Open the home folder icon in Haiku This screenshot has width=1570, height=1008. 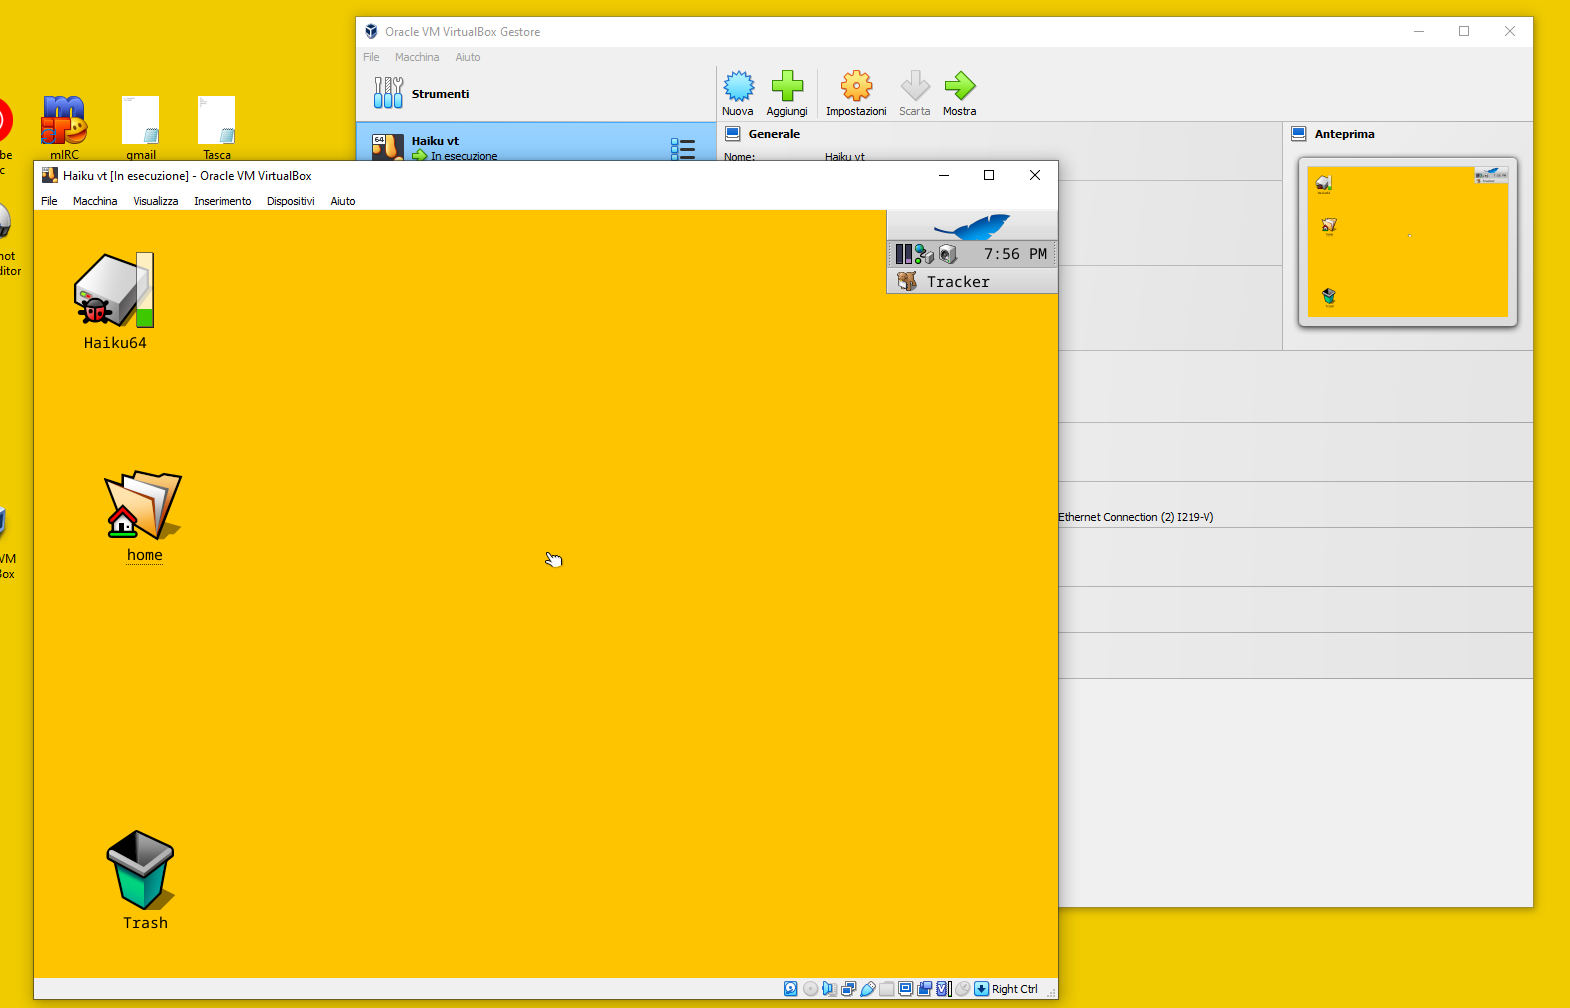click(144, 516)
